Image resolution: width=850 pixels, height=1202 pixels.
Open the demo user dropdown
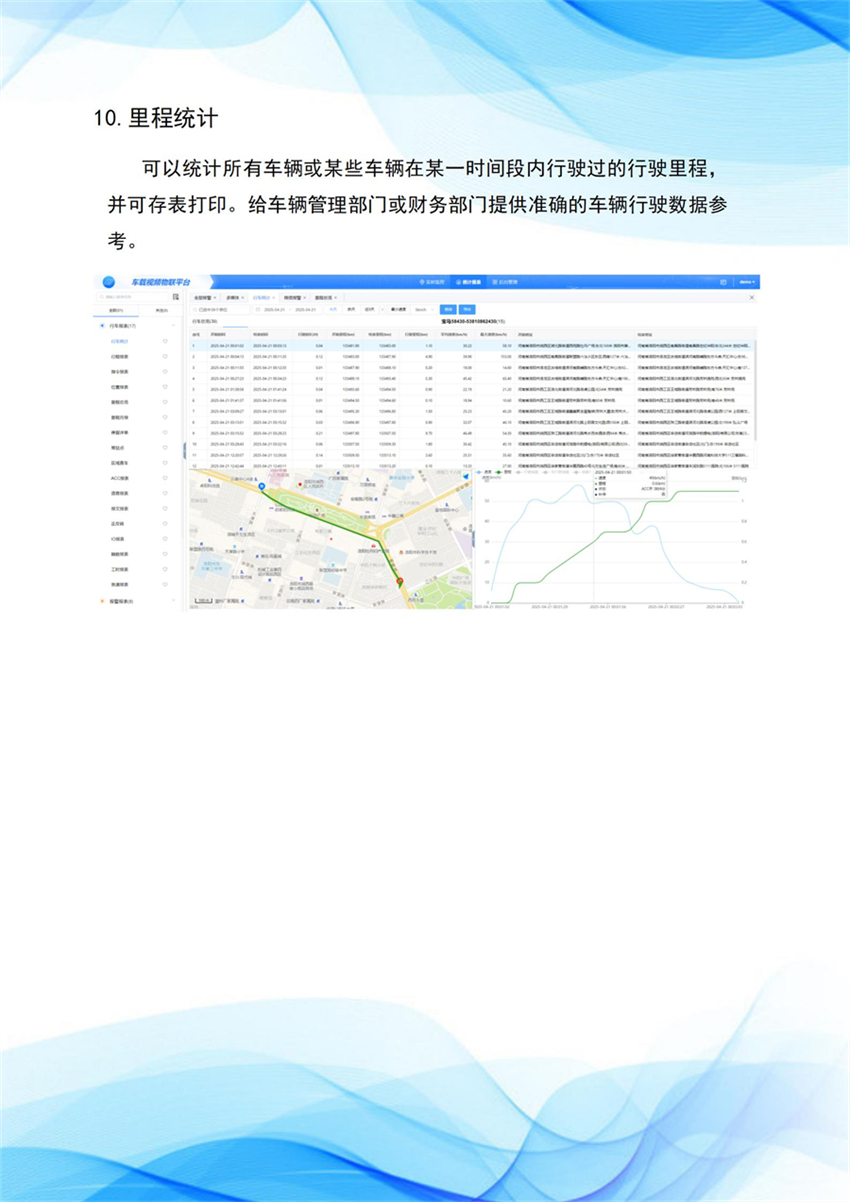click(746, 282)
